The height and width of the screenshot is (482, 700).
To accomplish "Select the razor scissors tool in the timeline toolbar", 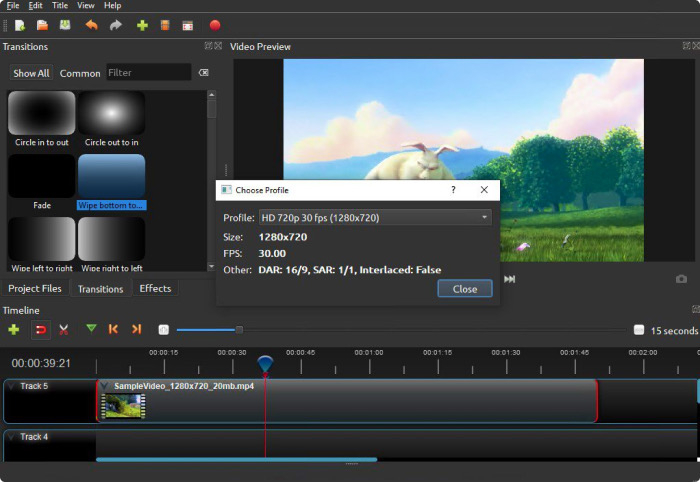I will coord(63,330).
